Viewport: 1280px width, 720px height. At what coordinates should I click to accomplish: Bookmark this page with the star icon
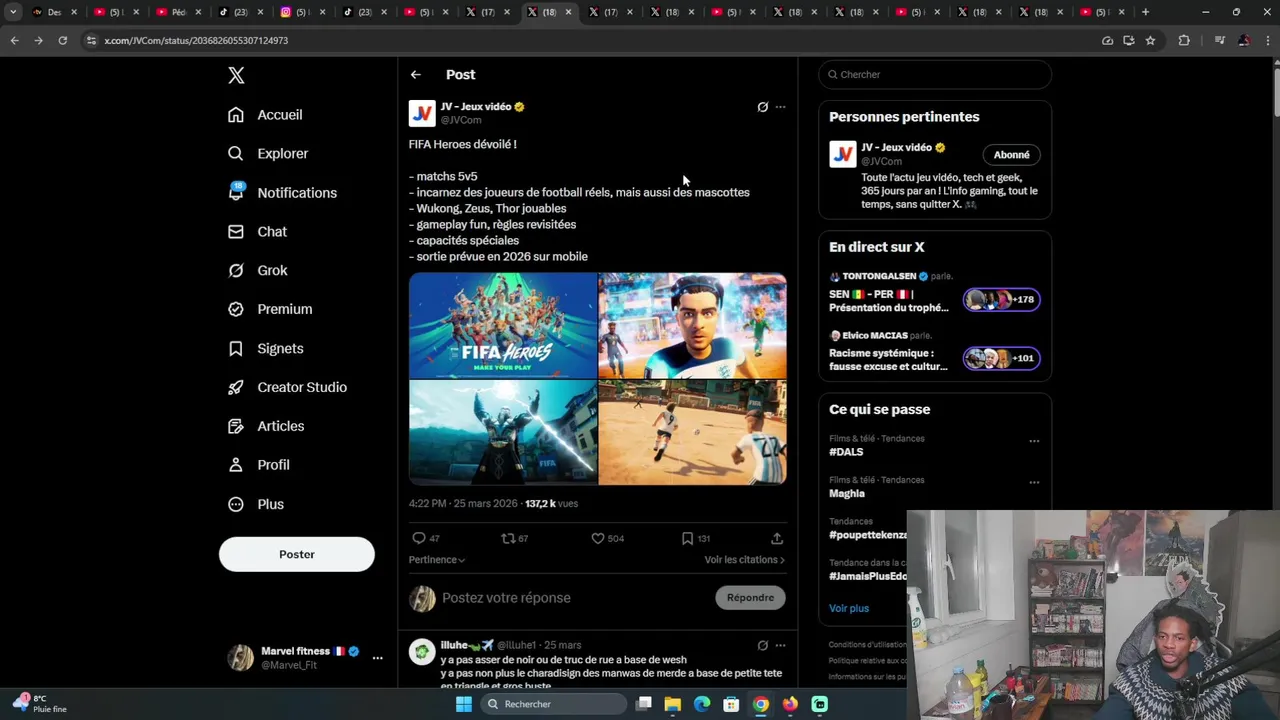click(1150, 40)
